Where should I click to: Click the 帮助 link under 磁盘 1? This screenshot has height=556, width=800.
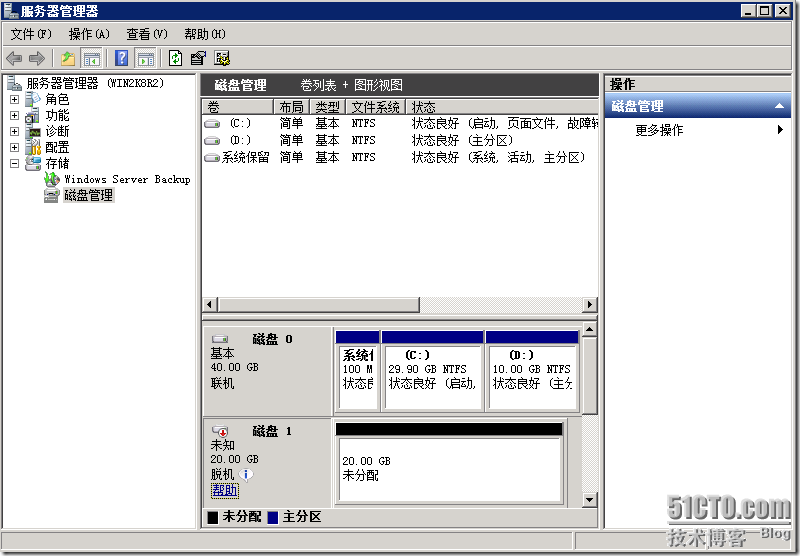tap(224, 491)
